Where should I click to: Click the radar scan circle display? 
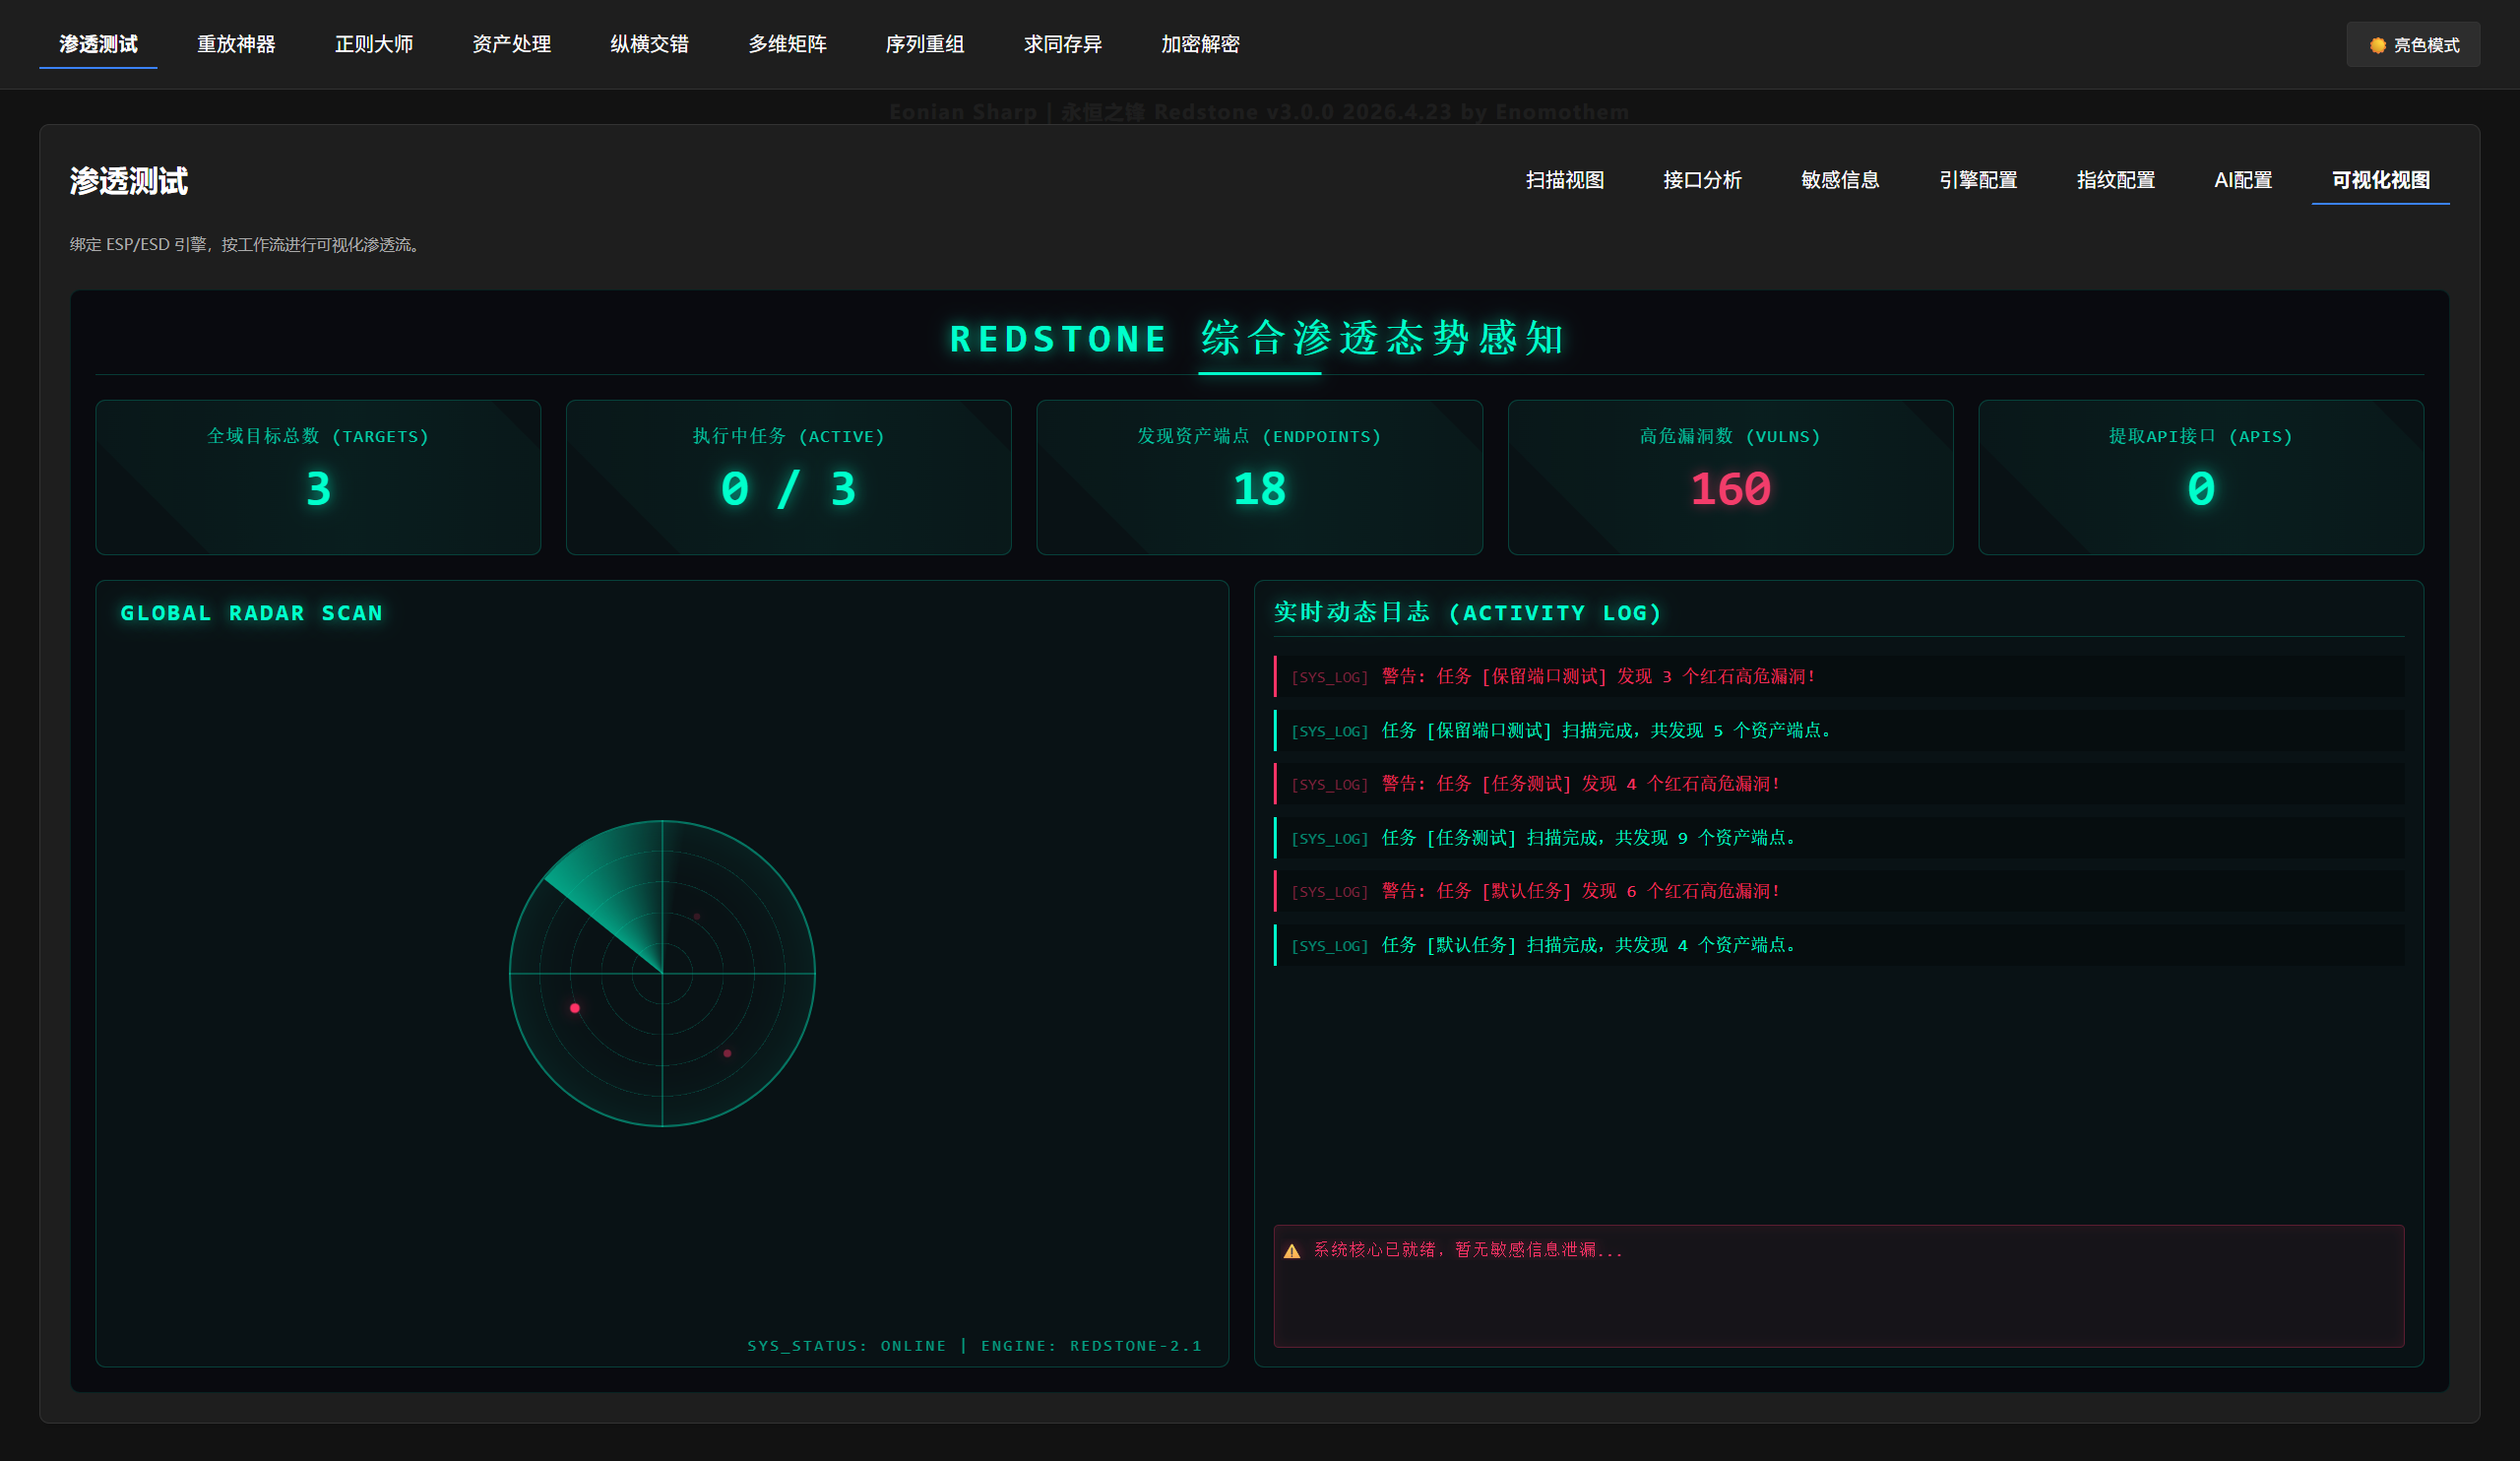coord(662,973)
